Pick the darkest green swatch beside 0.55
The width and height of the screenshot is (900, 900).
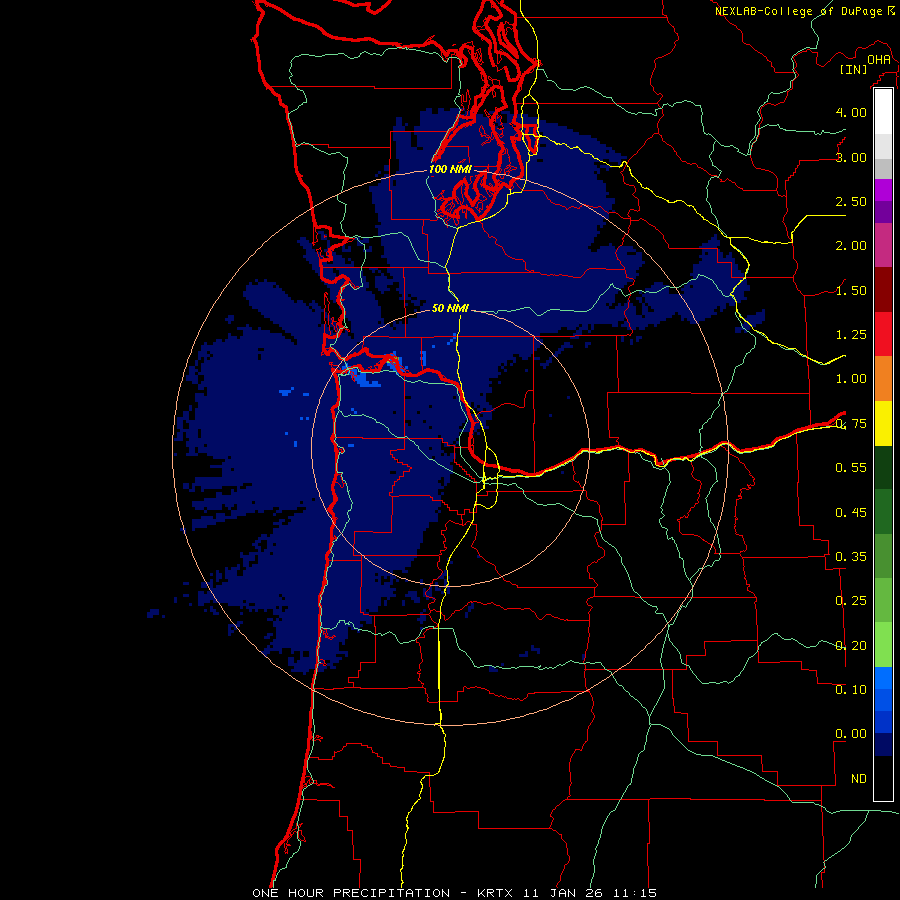883,467
